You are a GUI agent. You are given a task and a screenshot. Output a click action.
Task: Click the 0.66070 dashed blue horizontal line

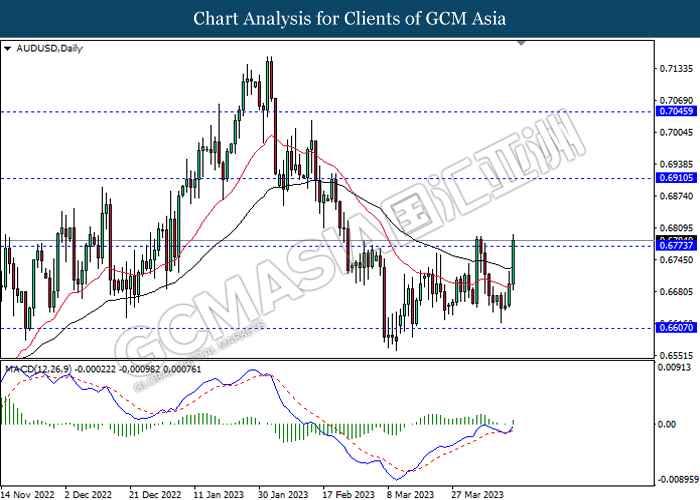327,328
